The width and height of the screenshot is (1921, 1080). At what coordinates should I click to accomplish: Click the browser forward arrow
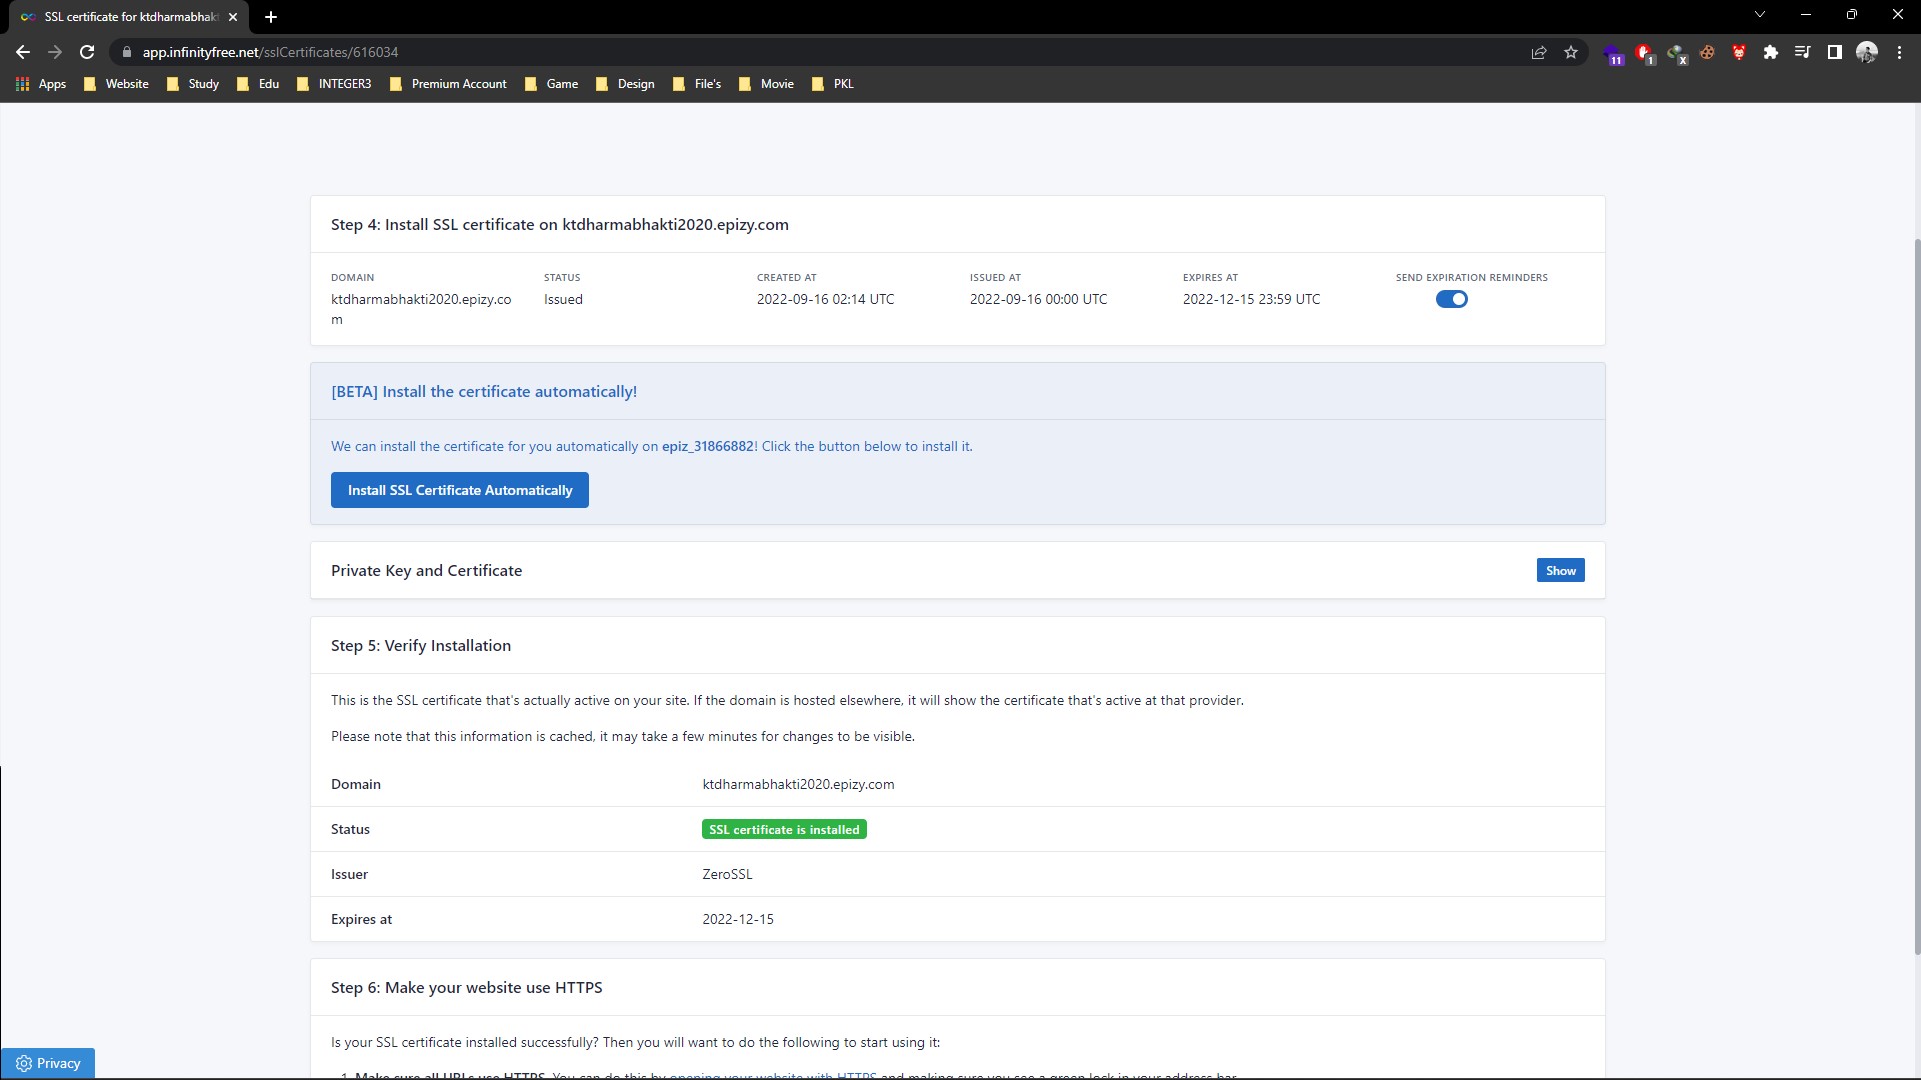[55, 52]
